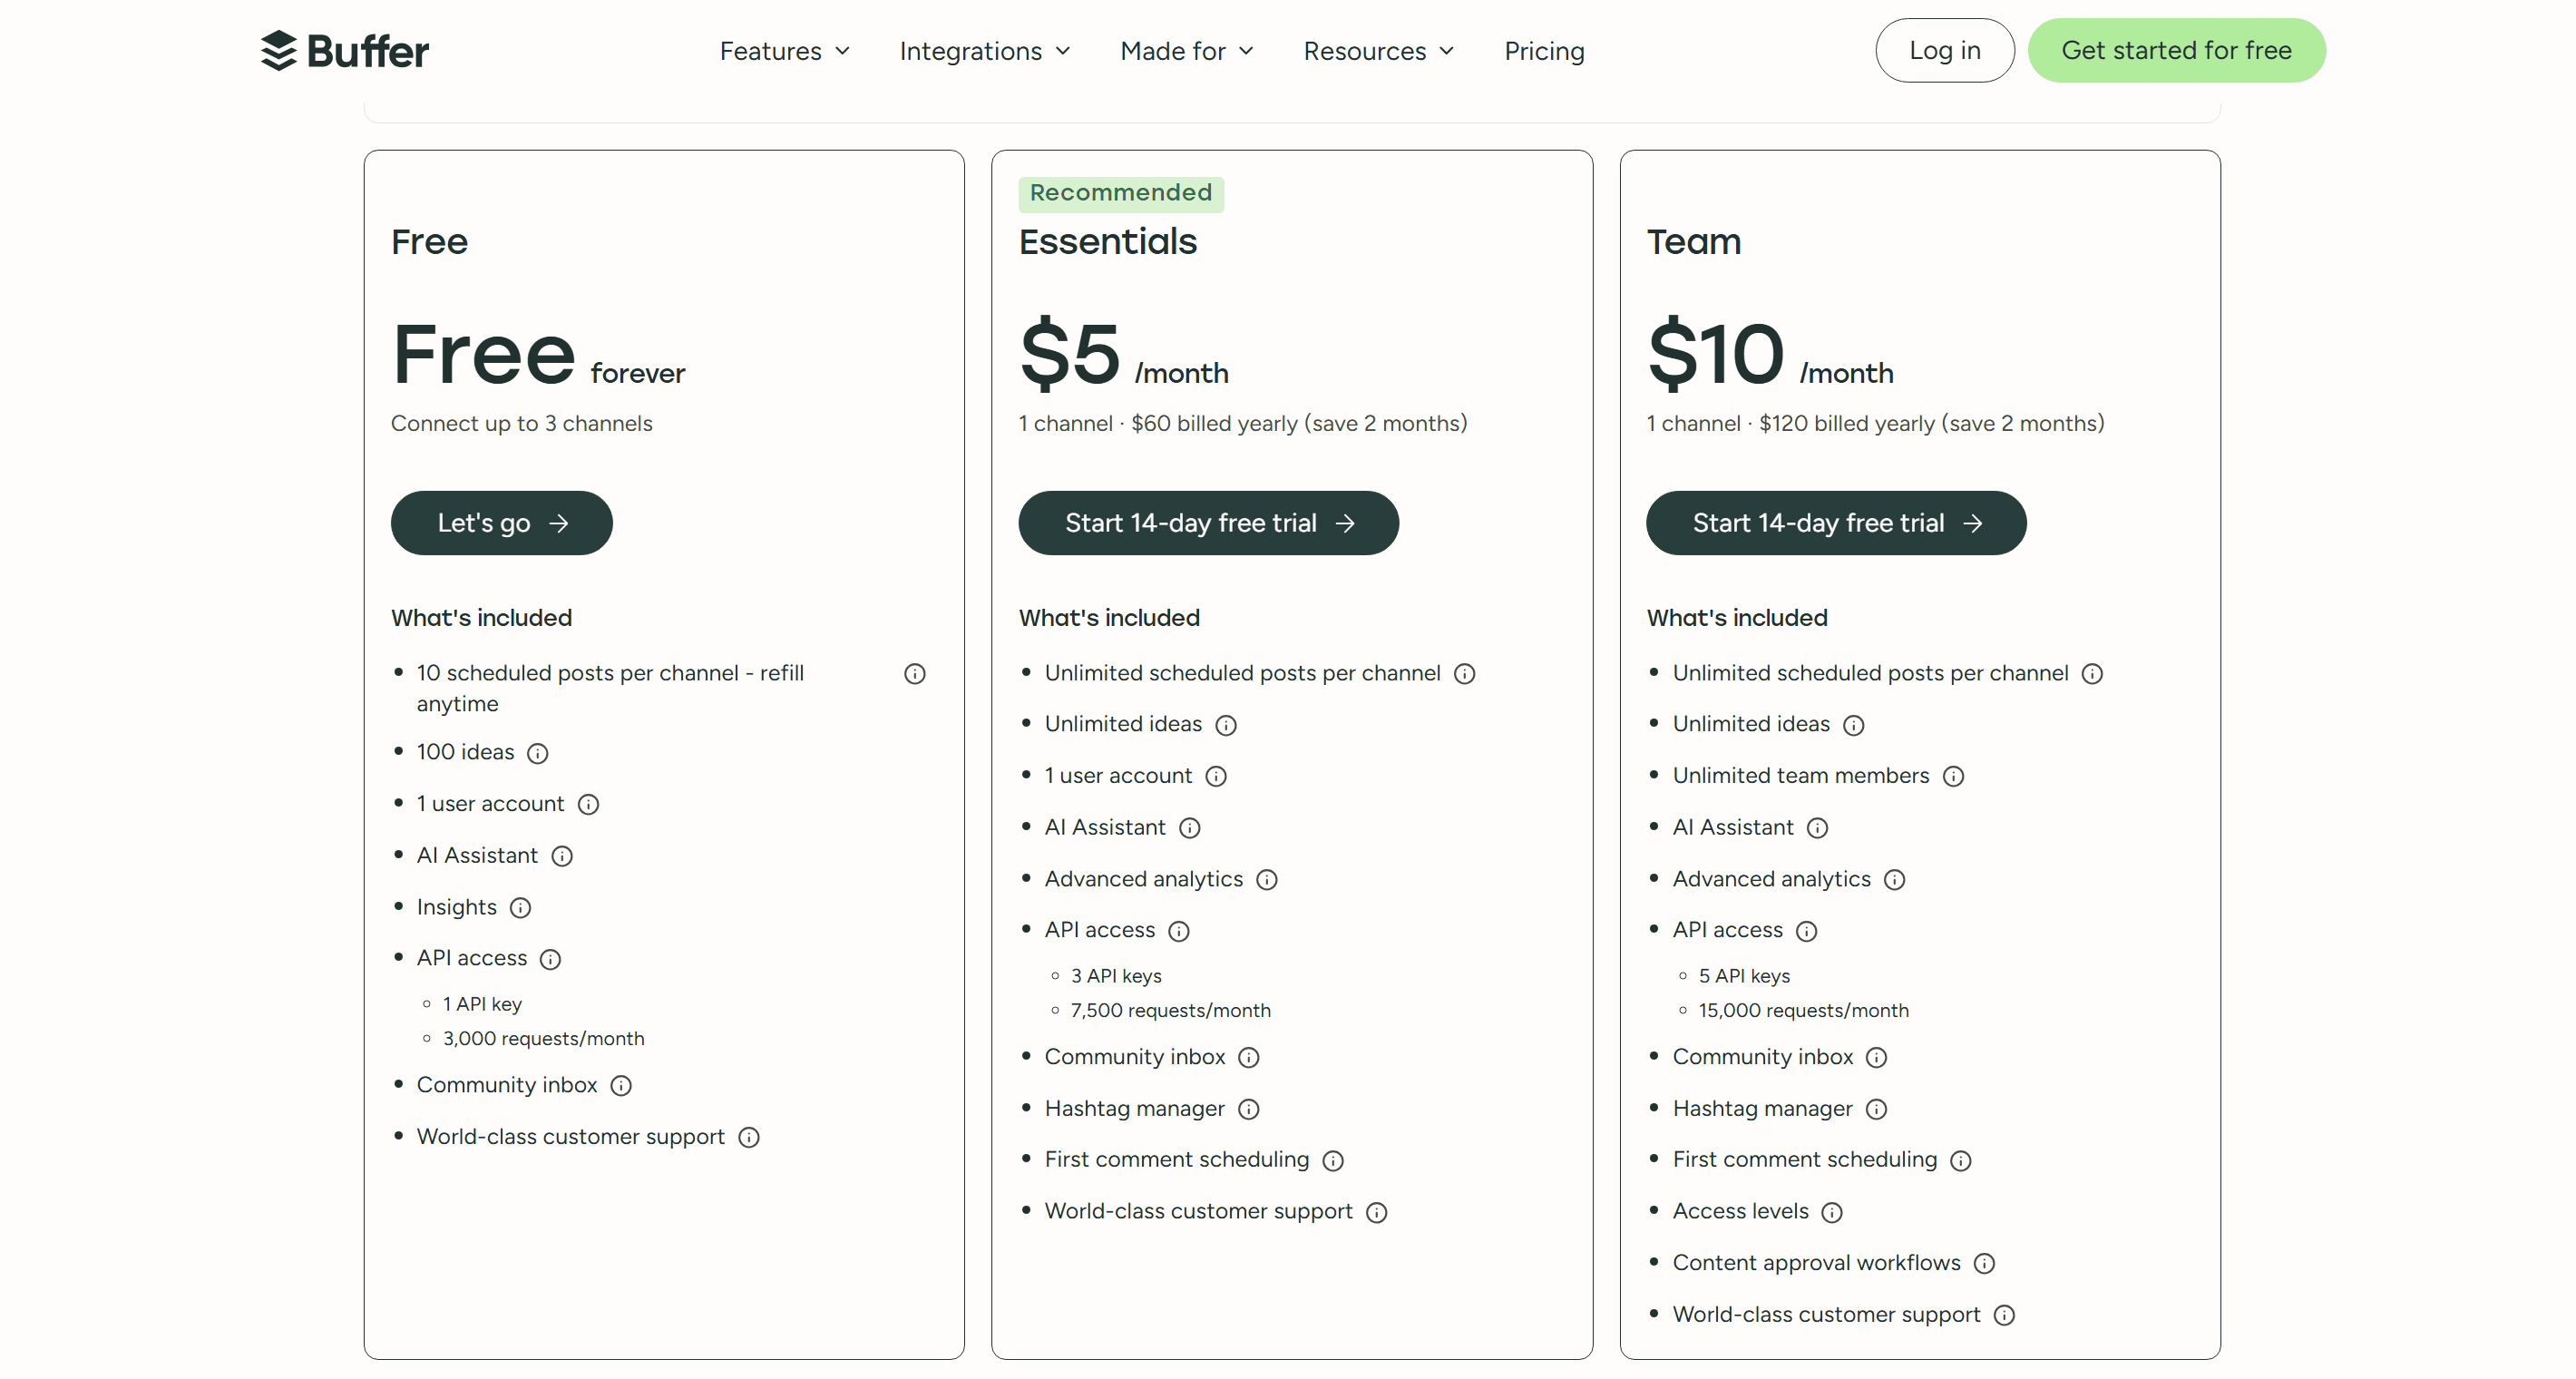
Task: Expand the Resources menu
Action: pyautogui.click(x=1378, y=51)
